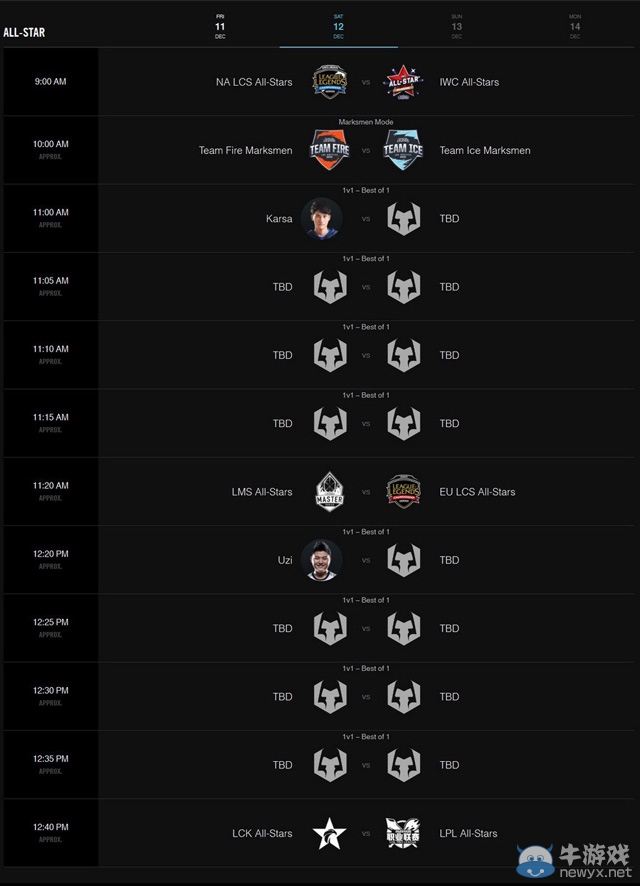Click the ALL-STAR header title
The image size is (640, 886).
tap(24, 33)
